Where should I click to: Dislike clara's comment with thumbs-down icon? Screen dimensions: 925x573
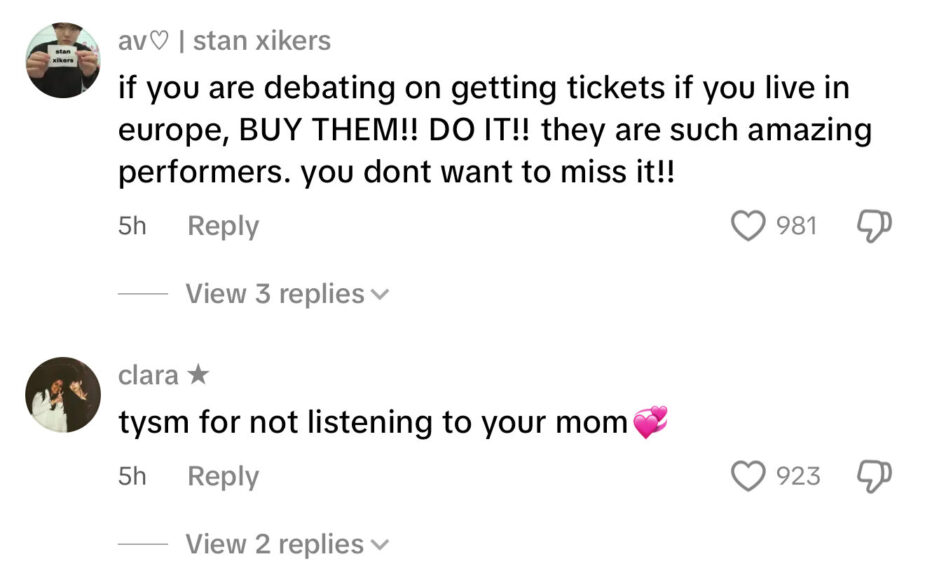874,476
